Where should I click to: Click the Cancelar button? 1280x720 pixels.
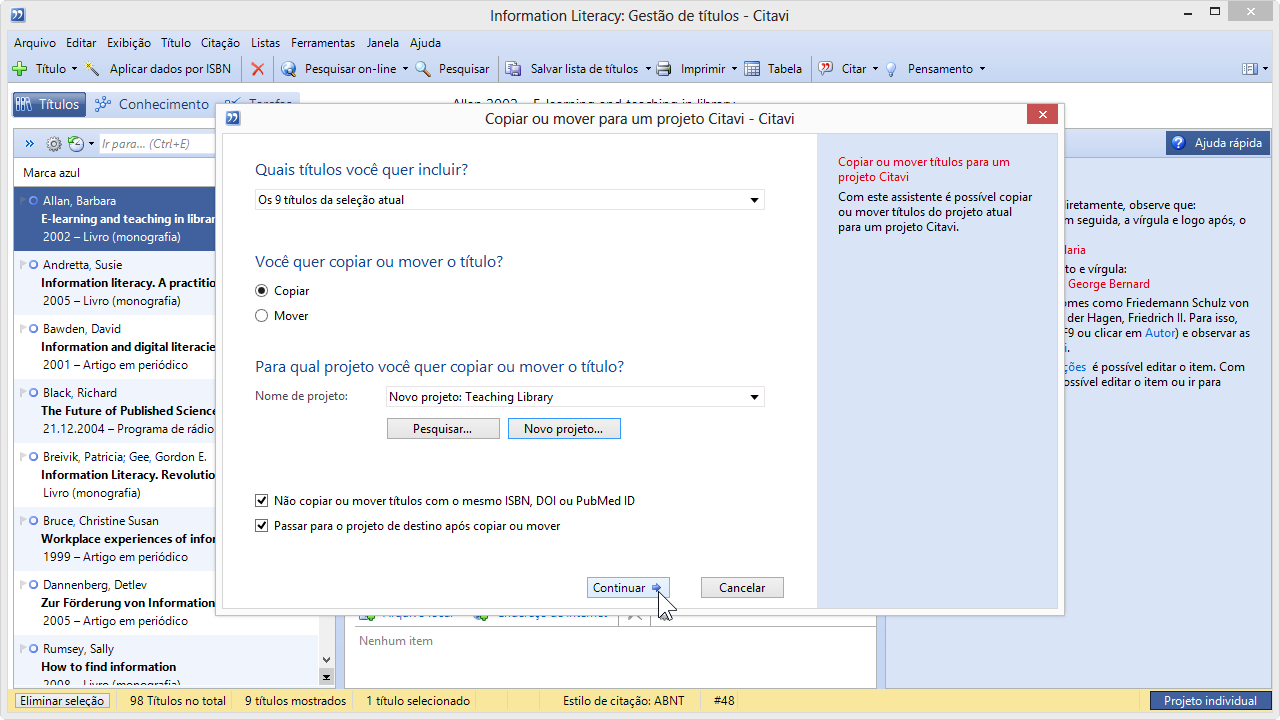pyautogui.click(x=742, y=588)
